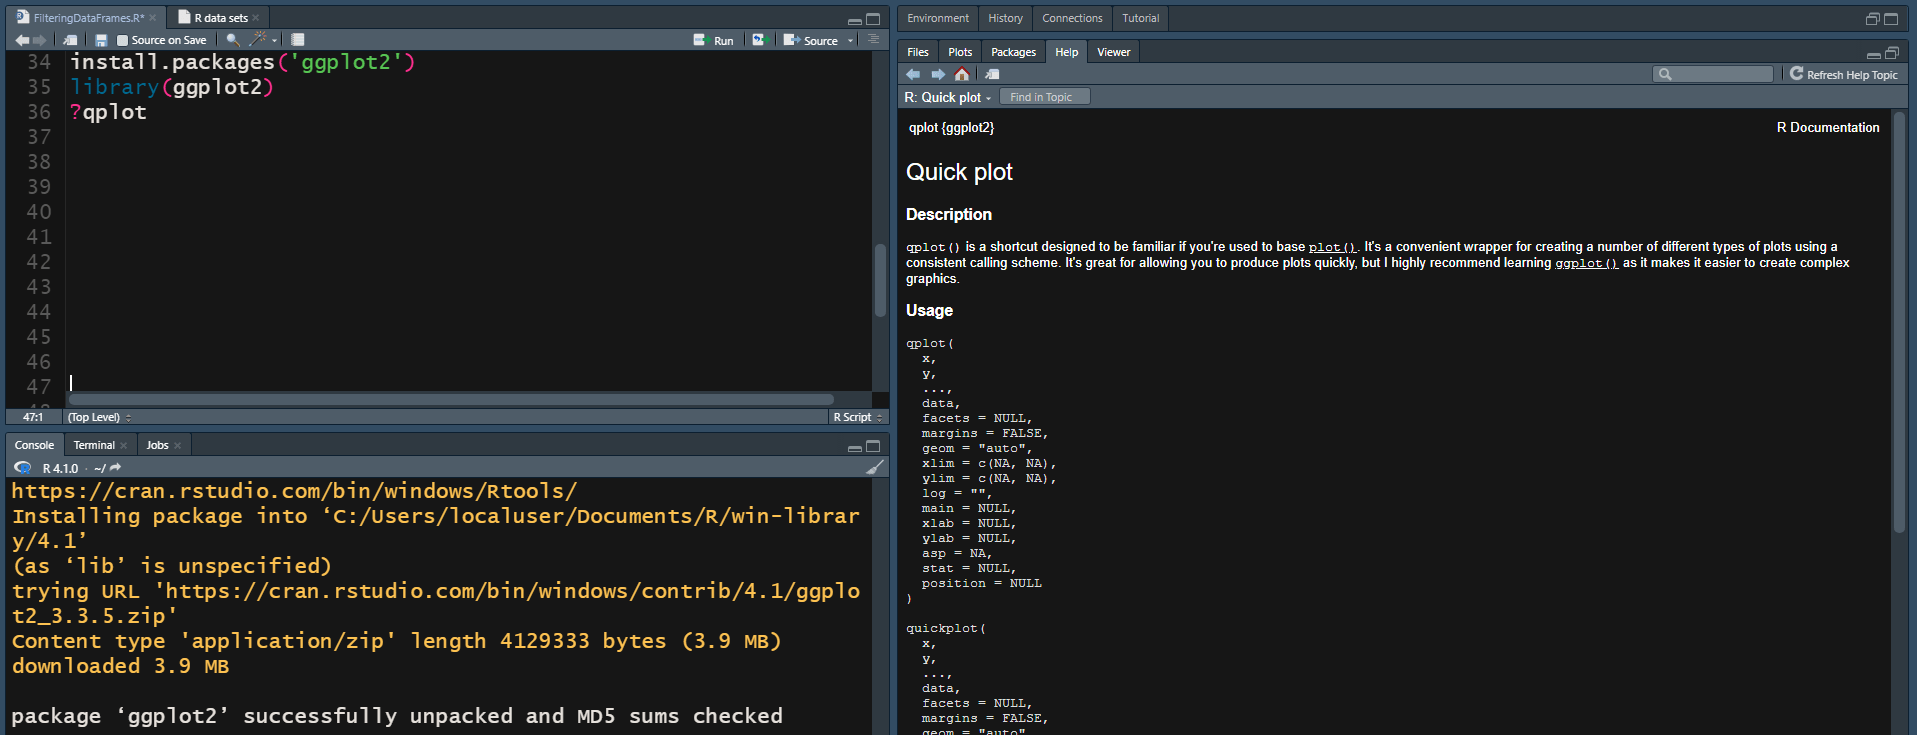Save the current R script
The image size is (1917, 735).
pos(101,40)
